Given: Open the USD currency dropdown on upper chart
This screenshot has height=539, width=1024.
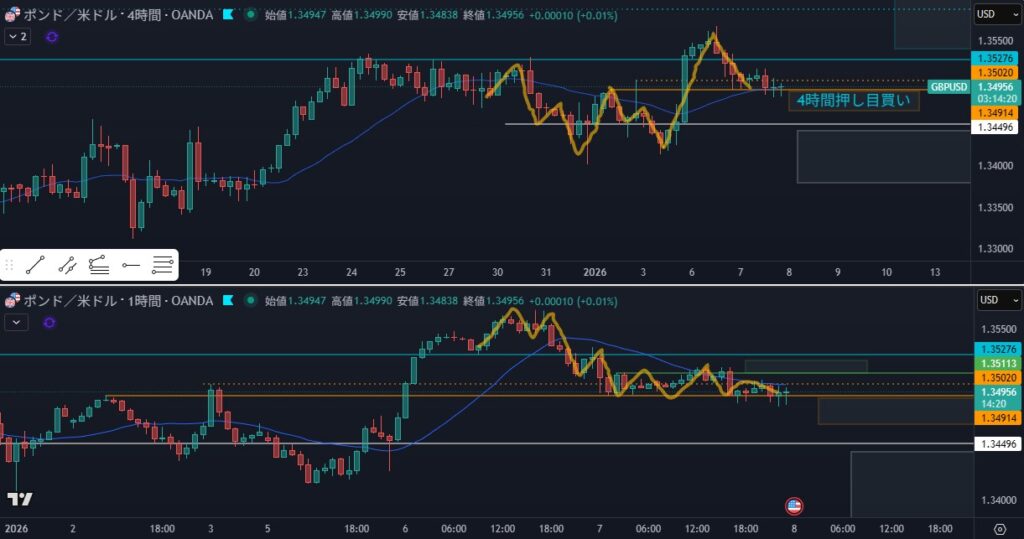Looking at the screenshot, I should [x=997, y=14].
